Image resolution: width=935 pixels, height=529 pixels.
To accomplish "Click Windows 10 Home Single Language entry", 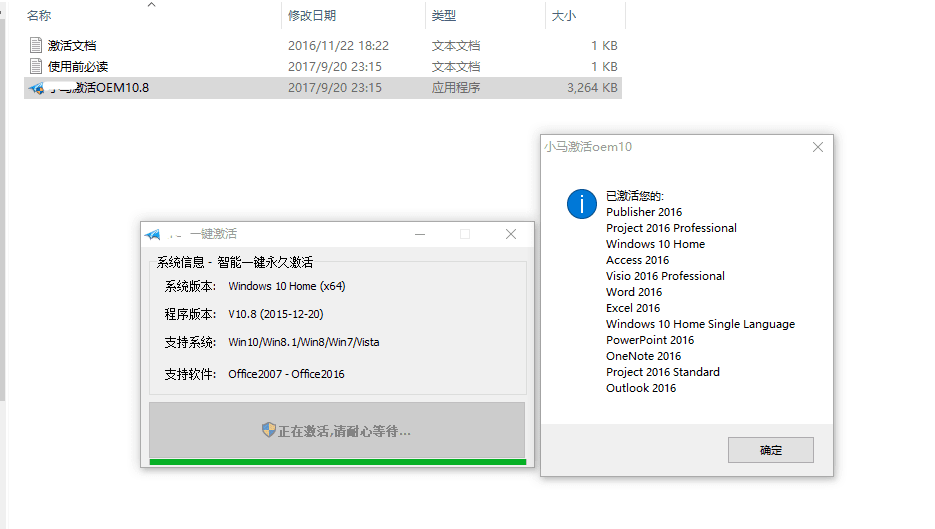I will coord(701,324).
